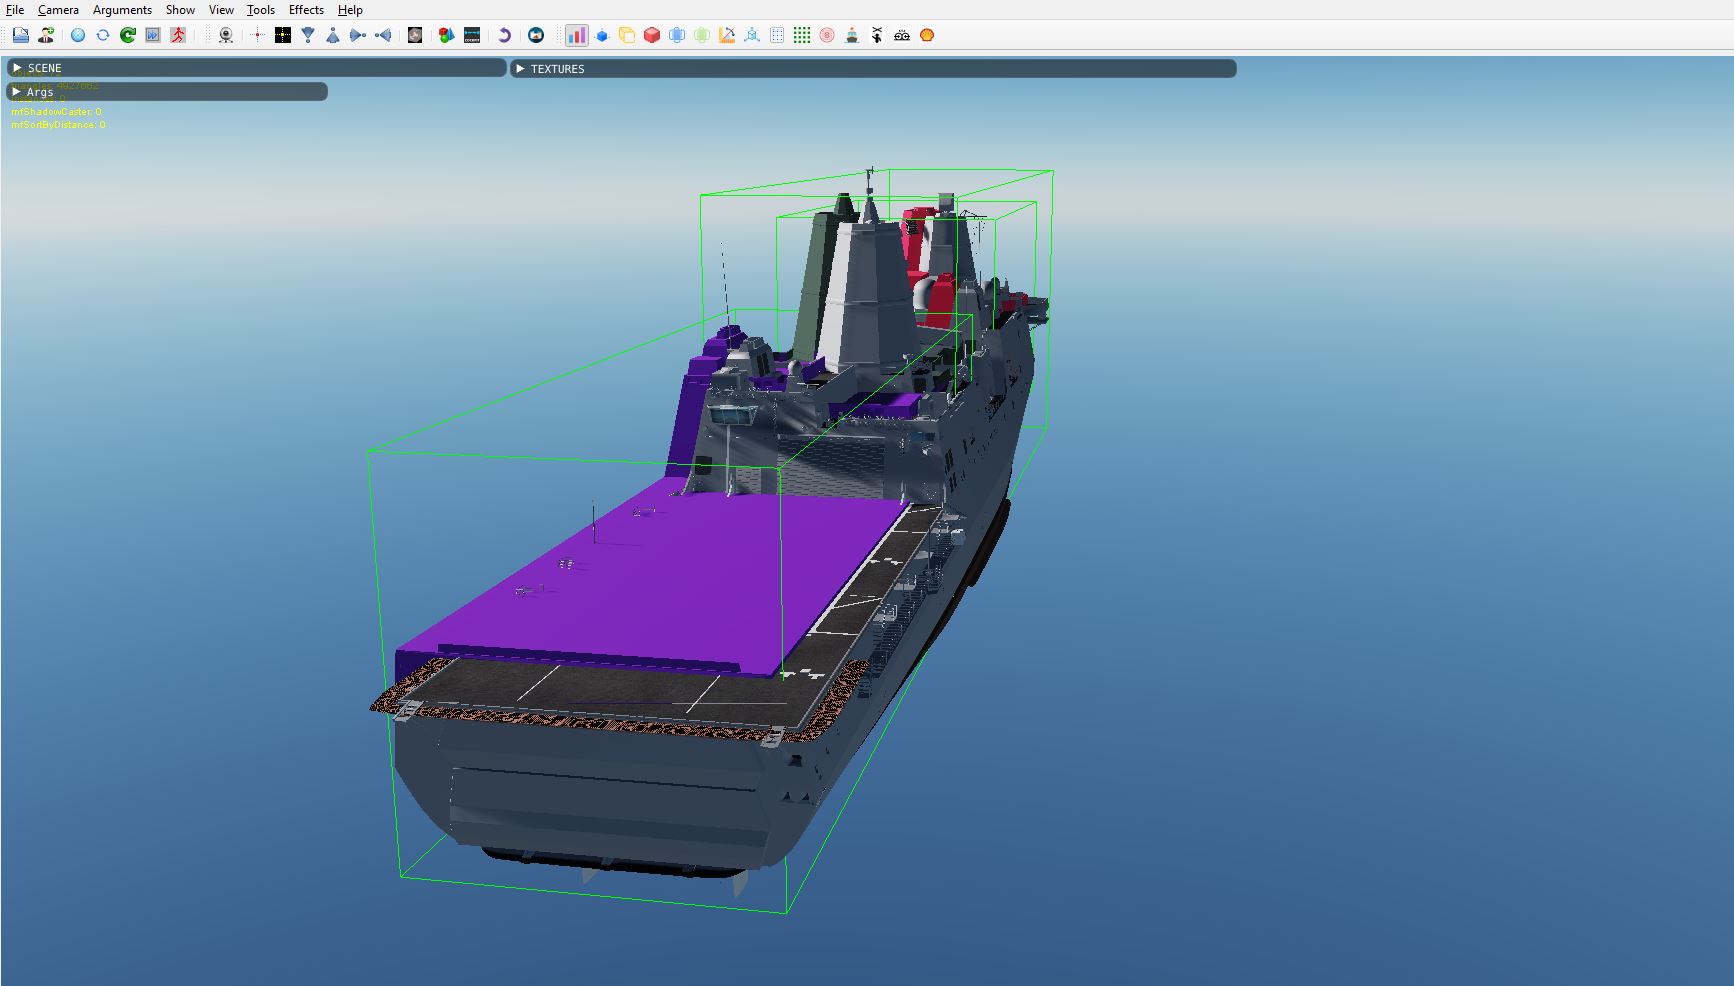This screenshot has height=986, width=1734.
Task: Click the fast-forward frame icon
Action: 153,35
